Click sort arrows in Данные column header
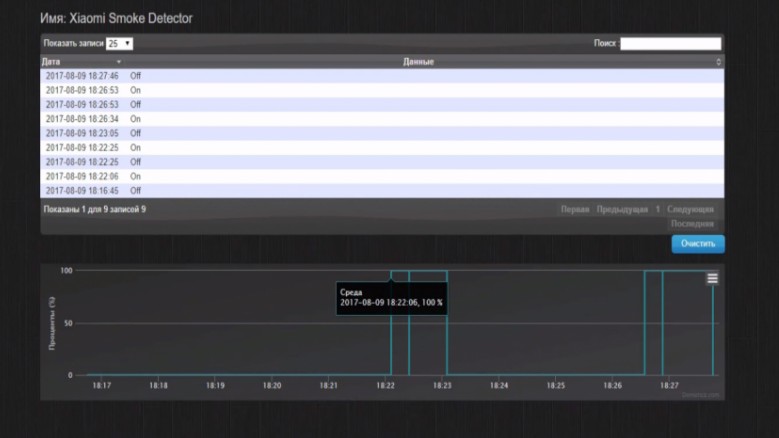This screenshot has height=438, width=779. 718,62
